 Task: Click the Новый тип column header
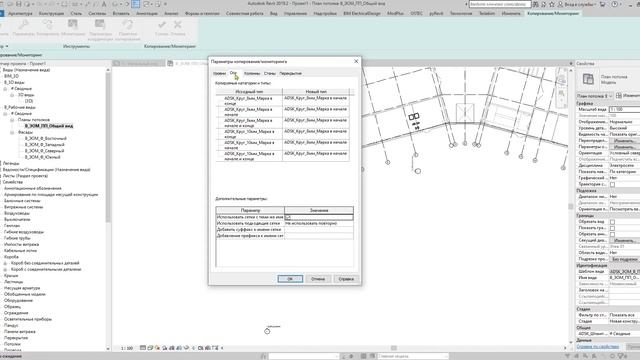(316, 92)
